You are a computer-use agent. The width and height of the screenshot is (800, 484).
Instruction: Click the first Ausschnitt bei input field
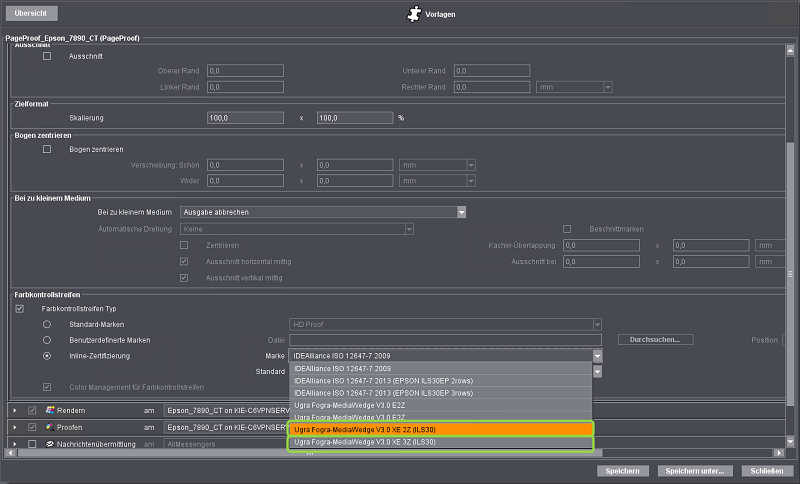[x=602, y=262]
